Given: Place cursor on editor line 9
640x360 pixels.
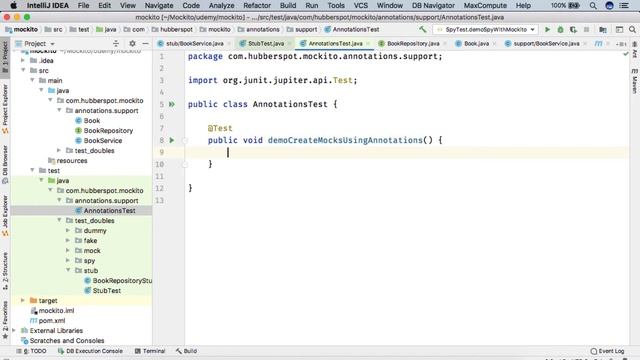Looking at the screenshot, I should tap(406, 152).
